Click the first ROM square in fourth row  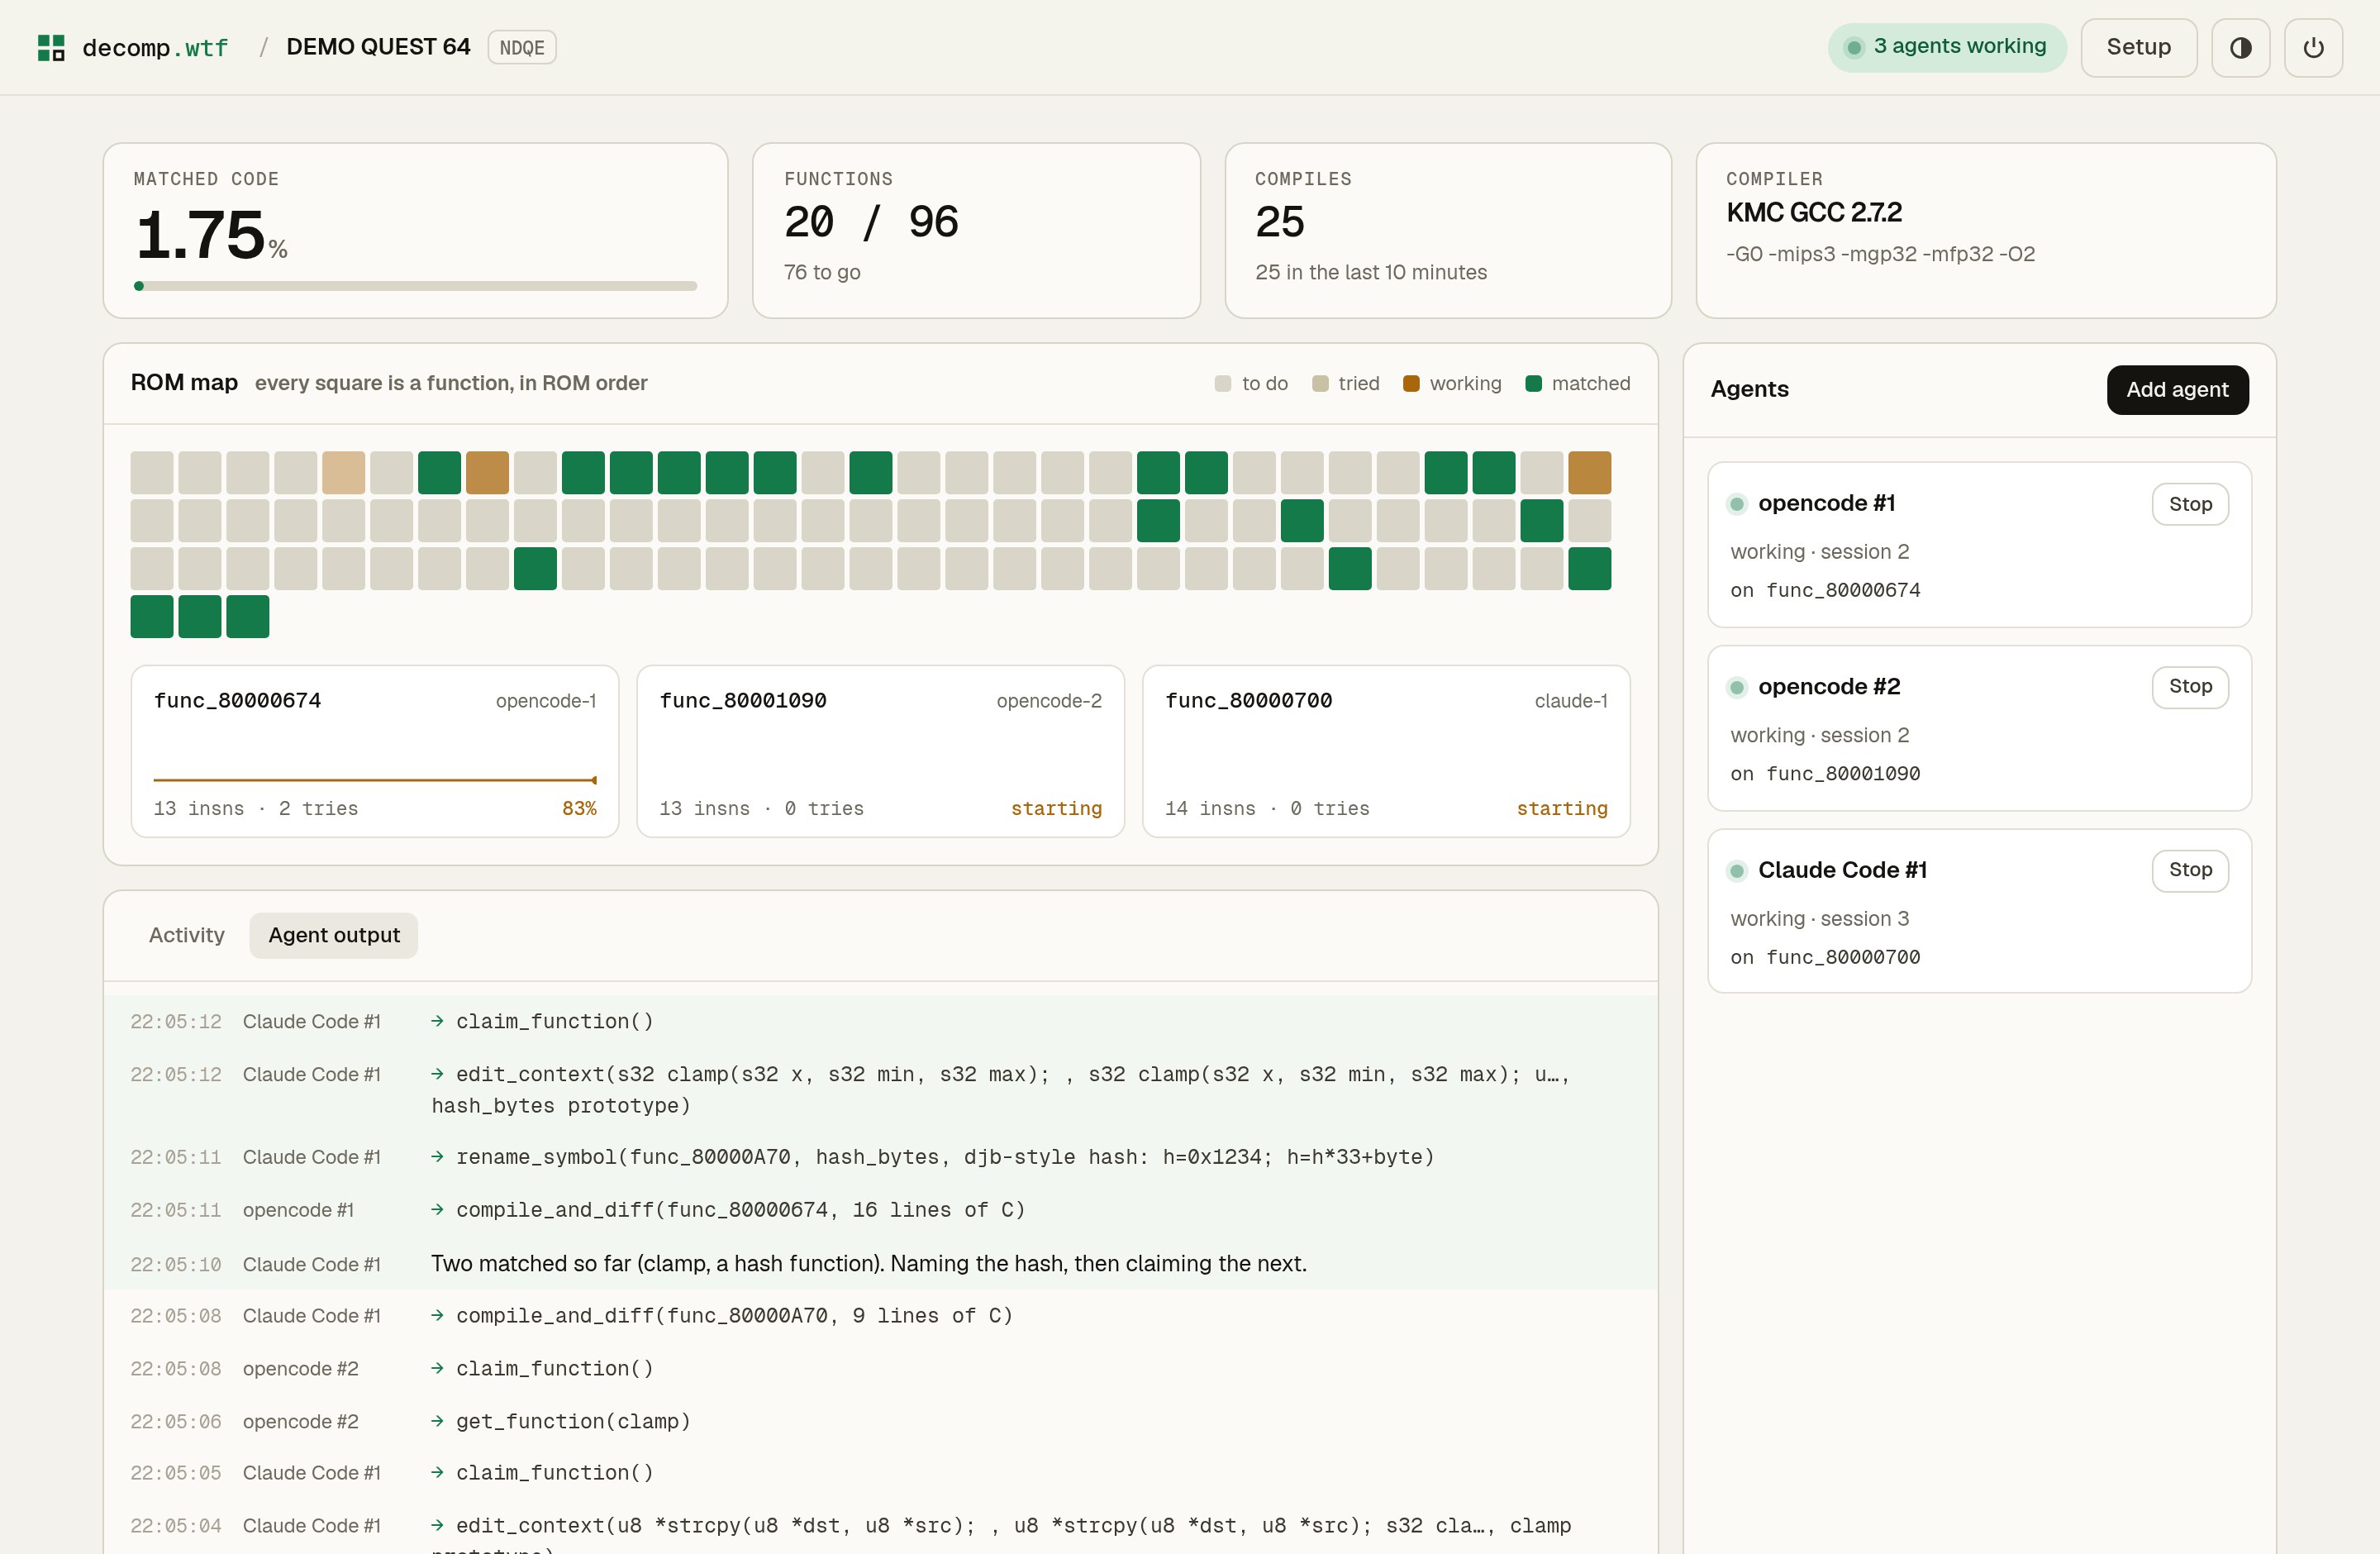[152, 617]
